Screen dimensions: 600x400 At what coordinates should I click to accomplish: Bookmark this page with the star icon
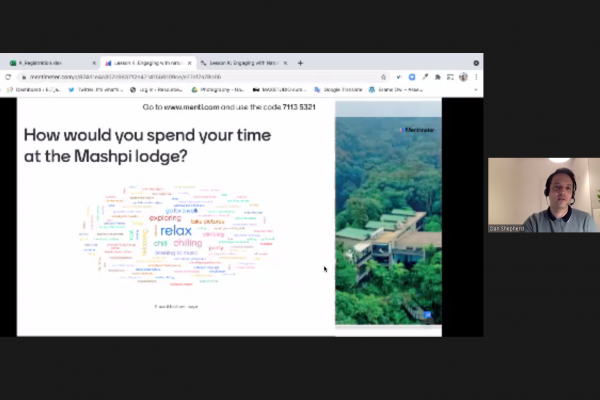coord(383,77)
